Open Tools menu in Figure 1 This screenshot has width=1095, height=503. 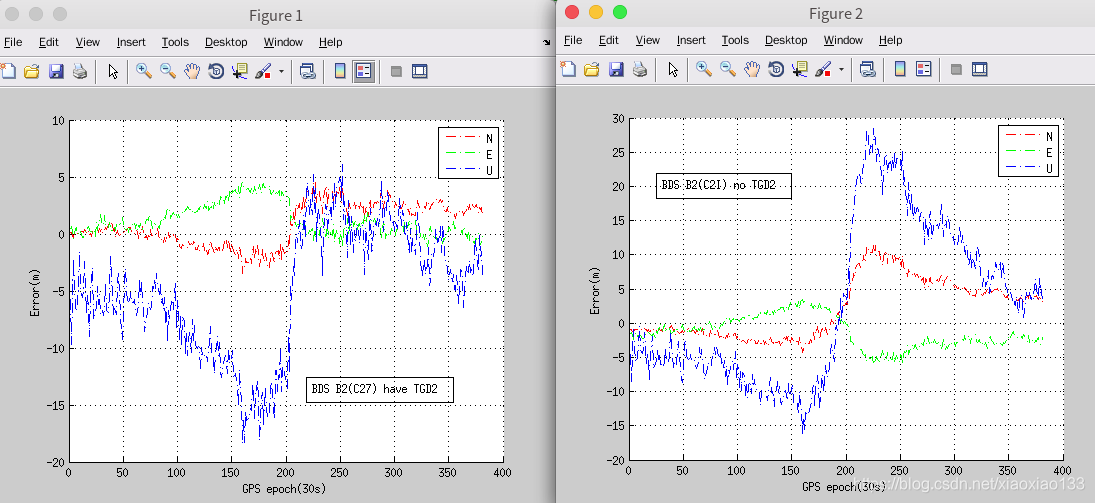tap(175, 42)
